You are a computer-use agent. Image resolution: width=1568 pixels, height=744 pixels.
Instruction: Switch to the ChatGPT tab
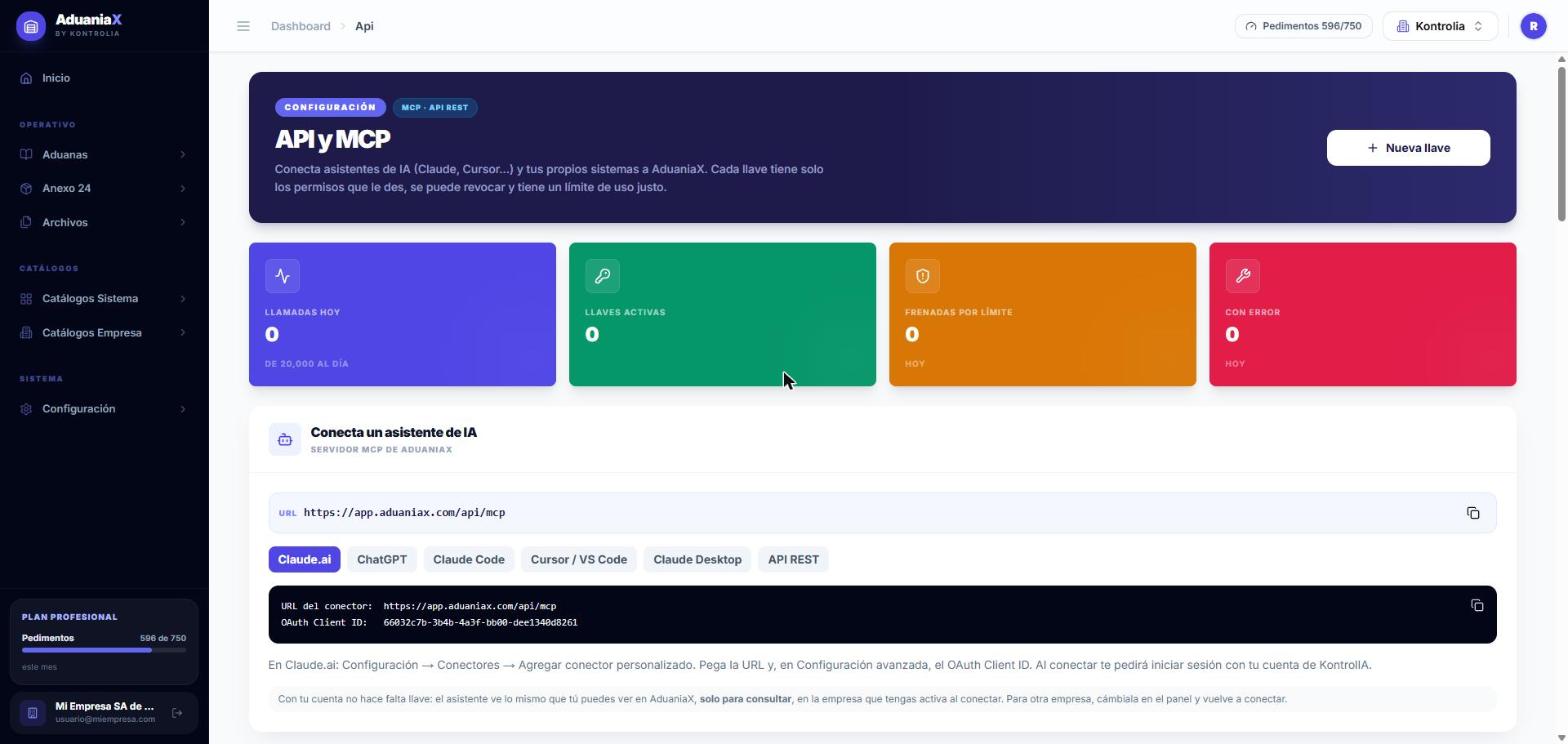(x=382, y=560)
